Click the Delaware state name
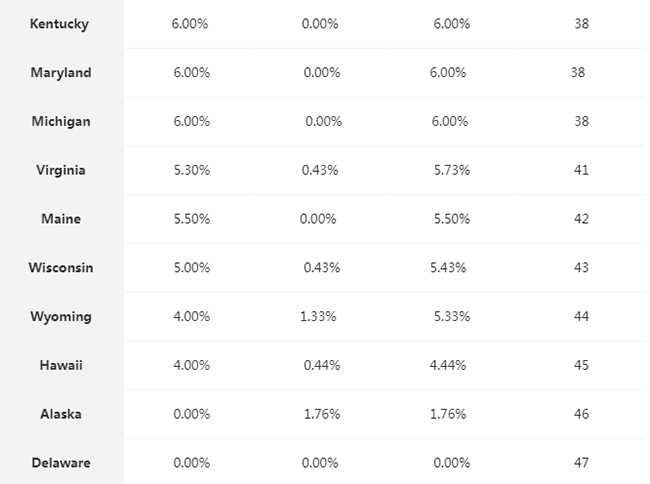Image resolution: width=650 pixels, height=484 pixels. point(61,463)
